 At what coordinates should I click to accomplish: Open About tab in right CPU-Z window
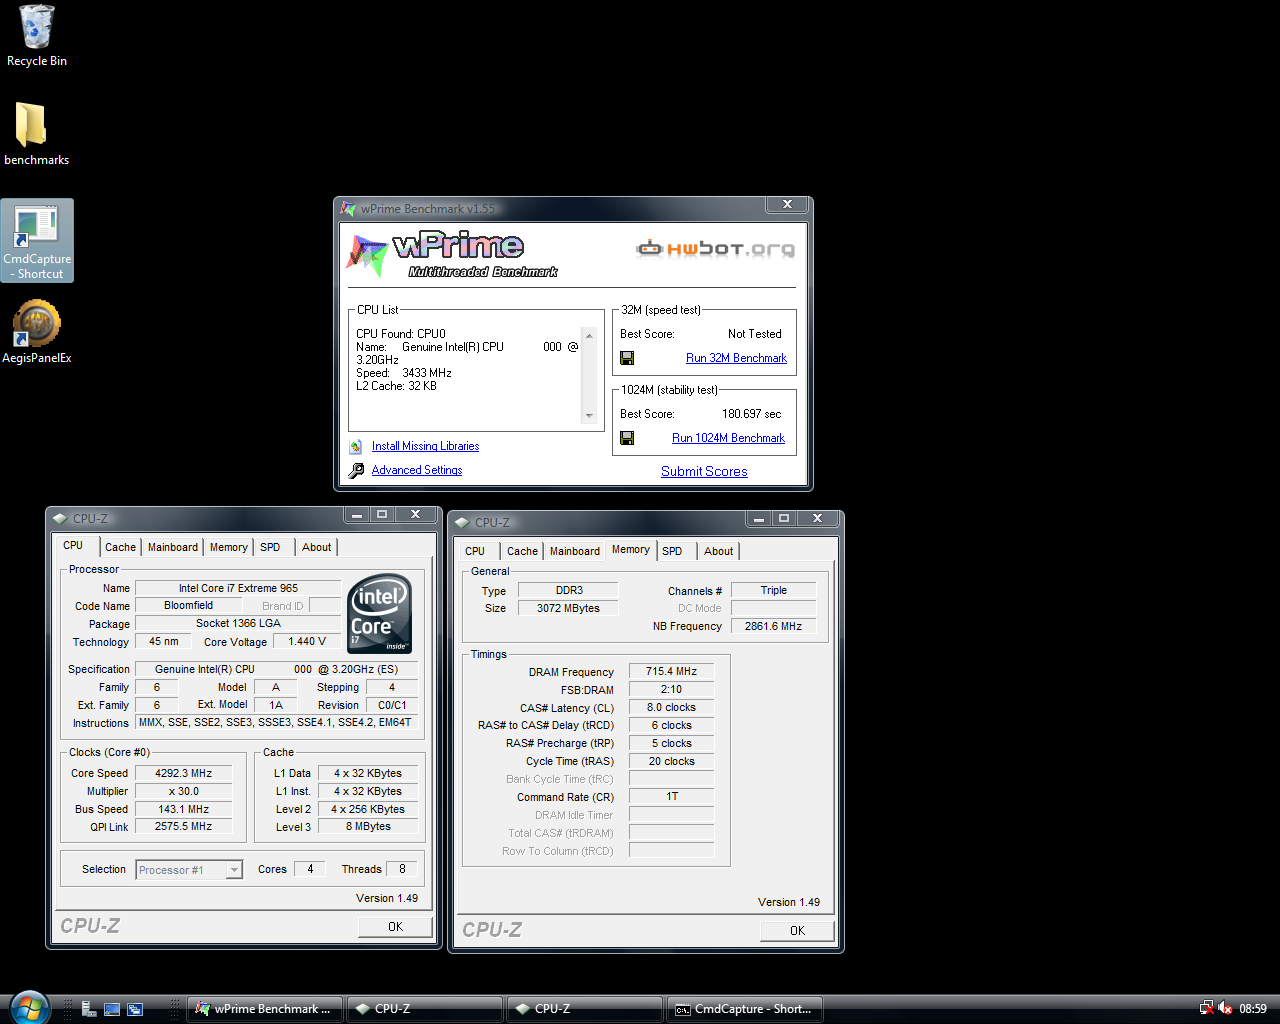[718, 551]
